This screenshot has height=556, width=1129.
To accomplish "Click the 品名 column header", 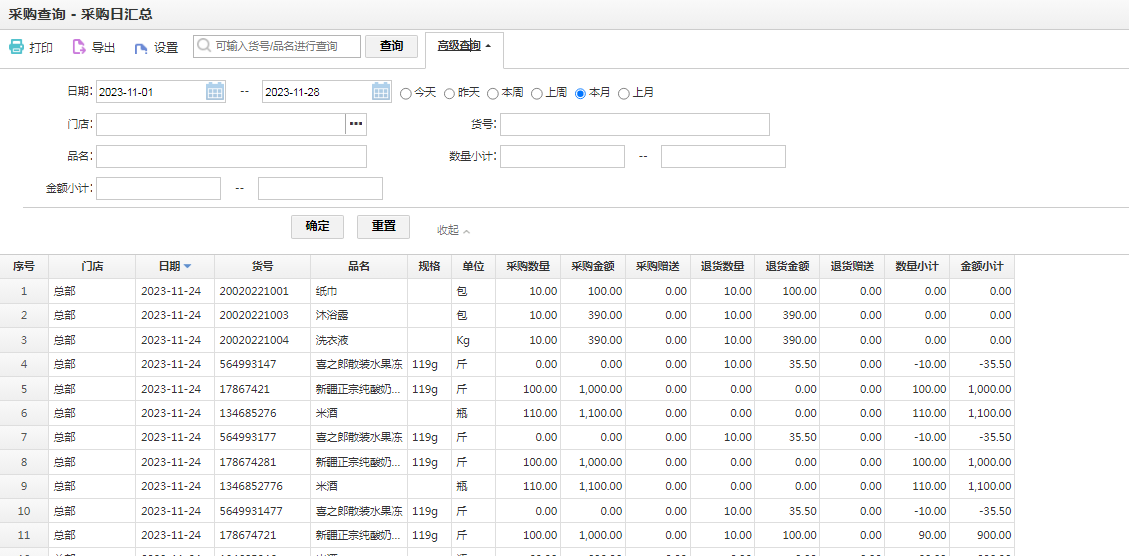I will pos(359,266).
